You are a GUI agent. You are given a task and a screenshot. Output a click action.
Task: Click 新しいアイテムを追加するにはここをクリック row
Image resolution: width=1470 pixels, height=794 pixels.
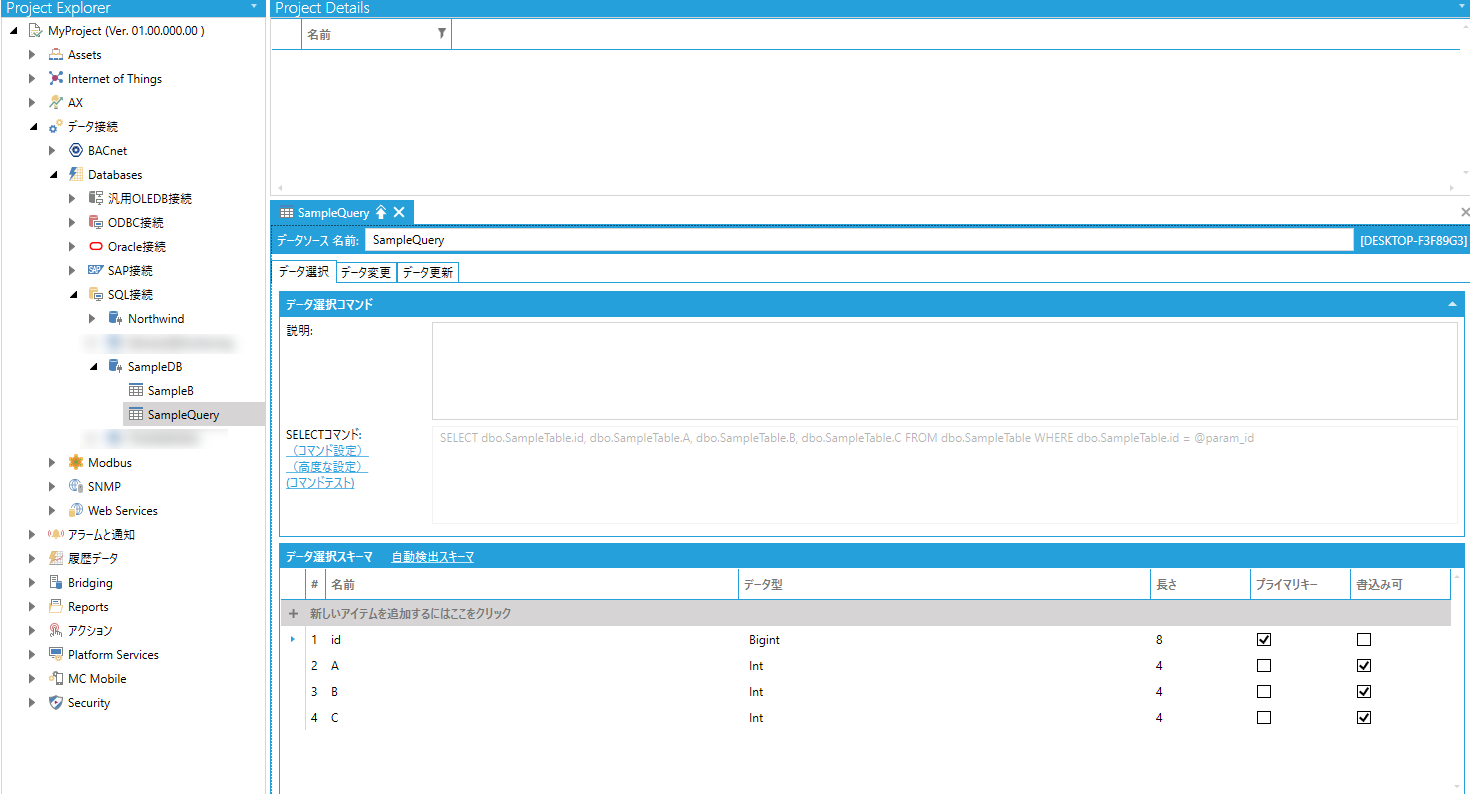click(866, 613)
